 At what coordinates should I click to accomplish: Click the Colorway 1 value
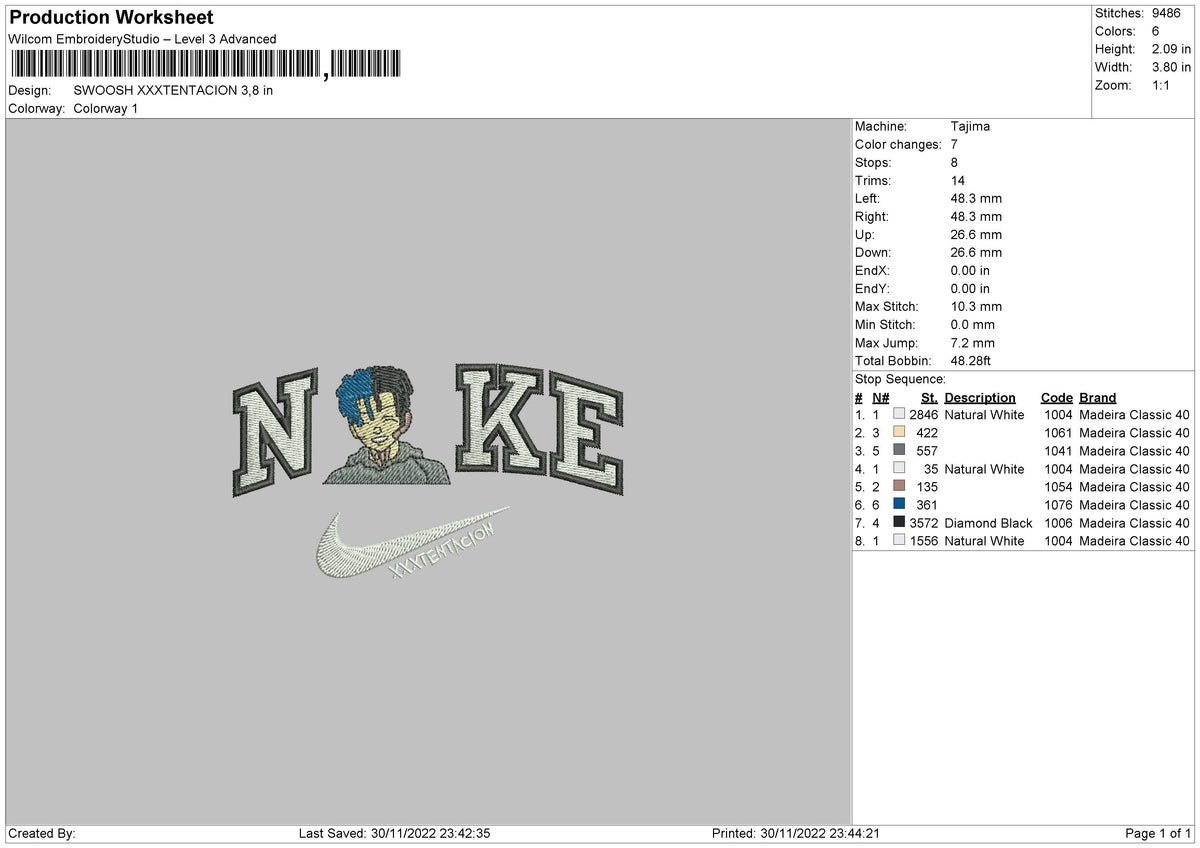point(105,109)
